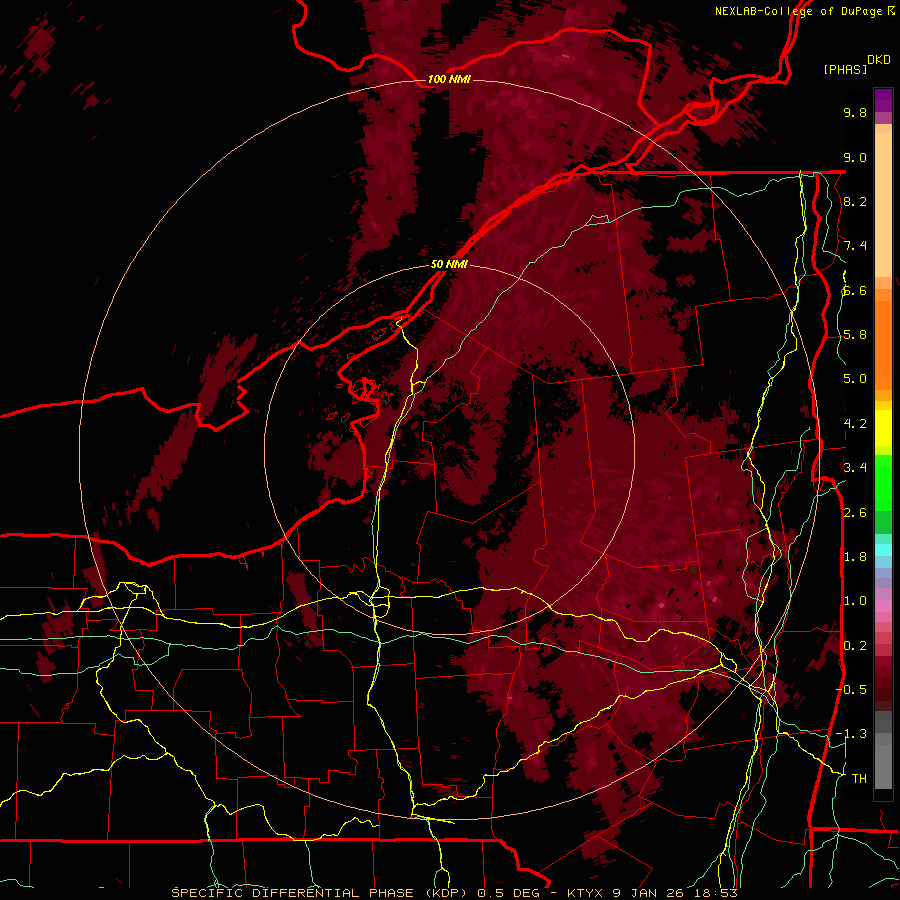Click the [PHAS] legend label

(x=845, y=69)
